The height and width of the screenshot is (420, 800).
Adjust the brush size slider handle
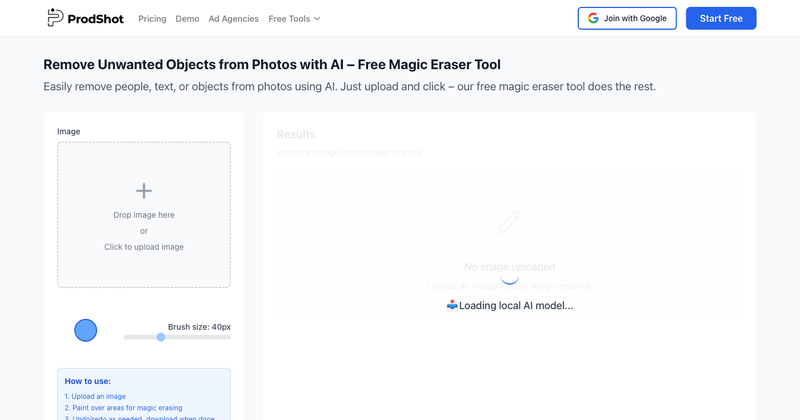(x=161, y=337)
